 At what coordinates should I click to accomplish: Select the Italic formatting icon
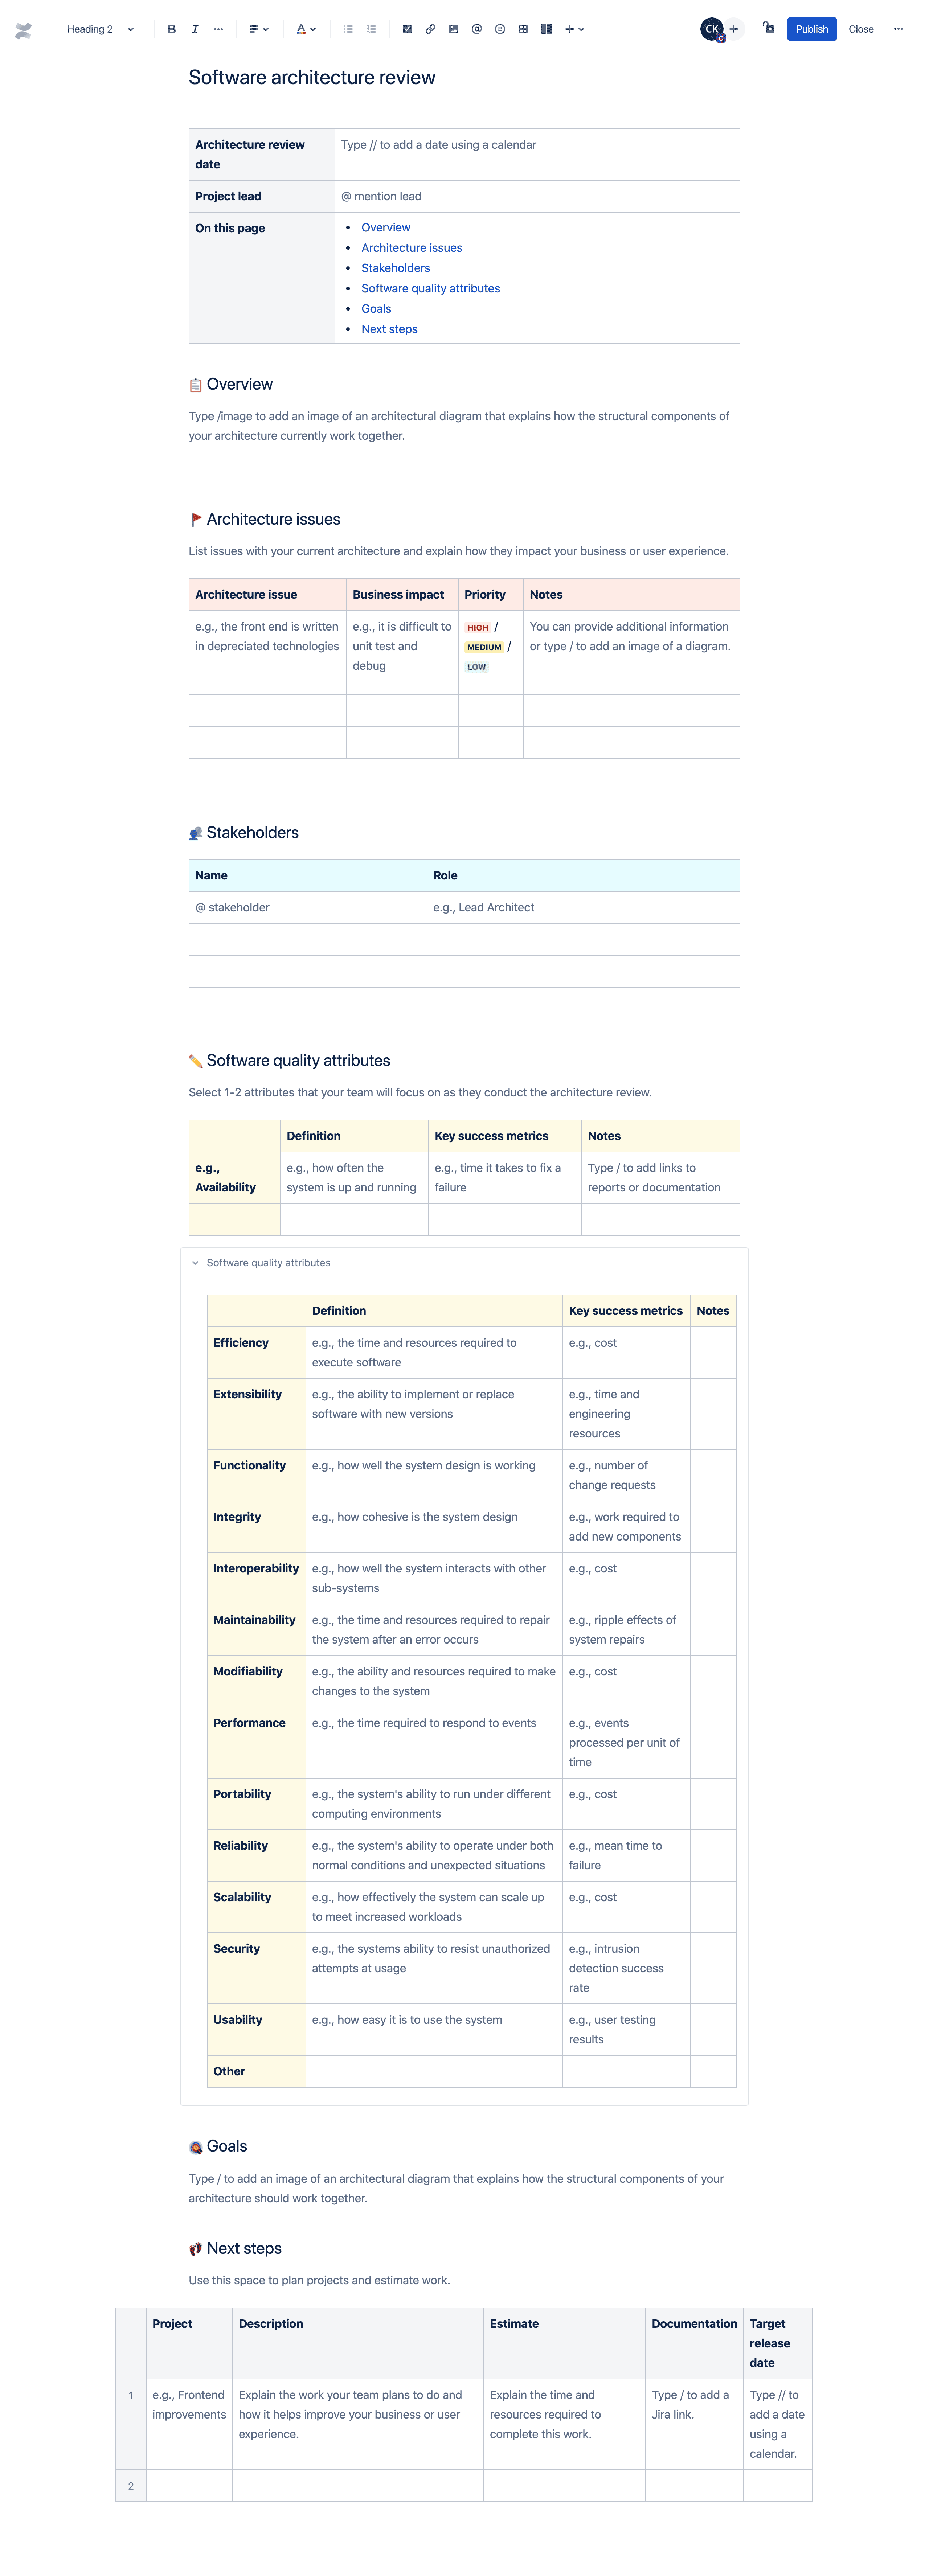[x=192, y=28]
